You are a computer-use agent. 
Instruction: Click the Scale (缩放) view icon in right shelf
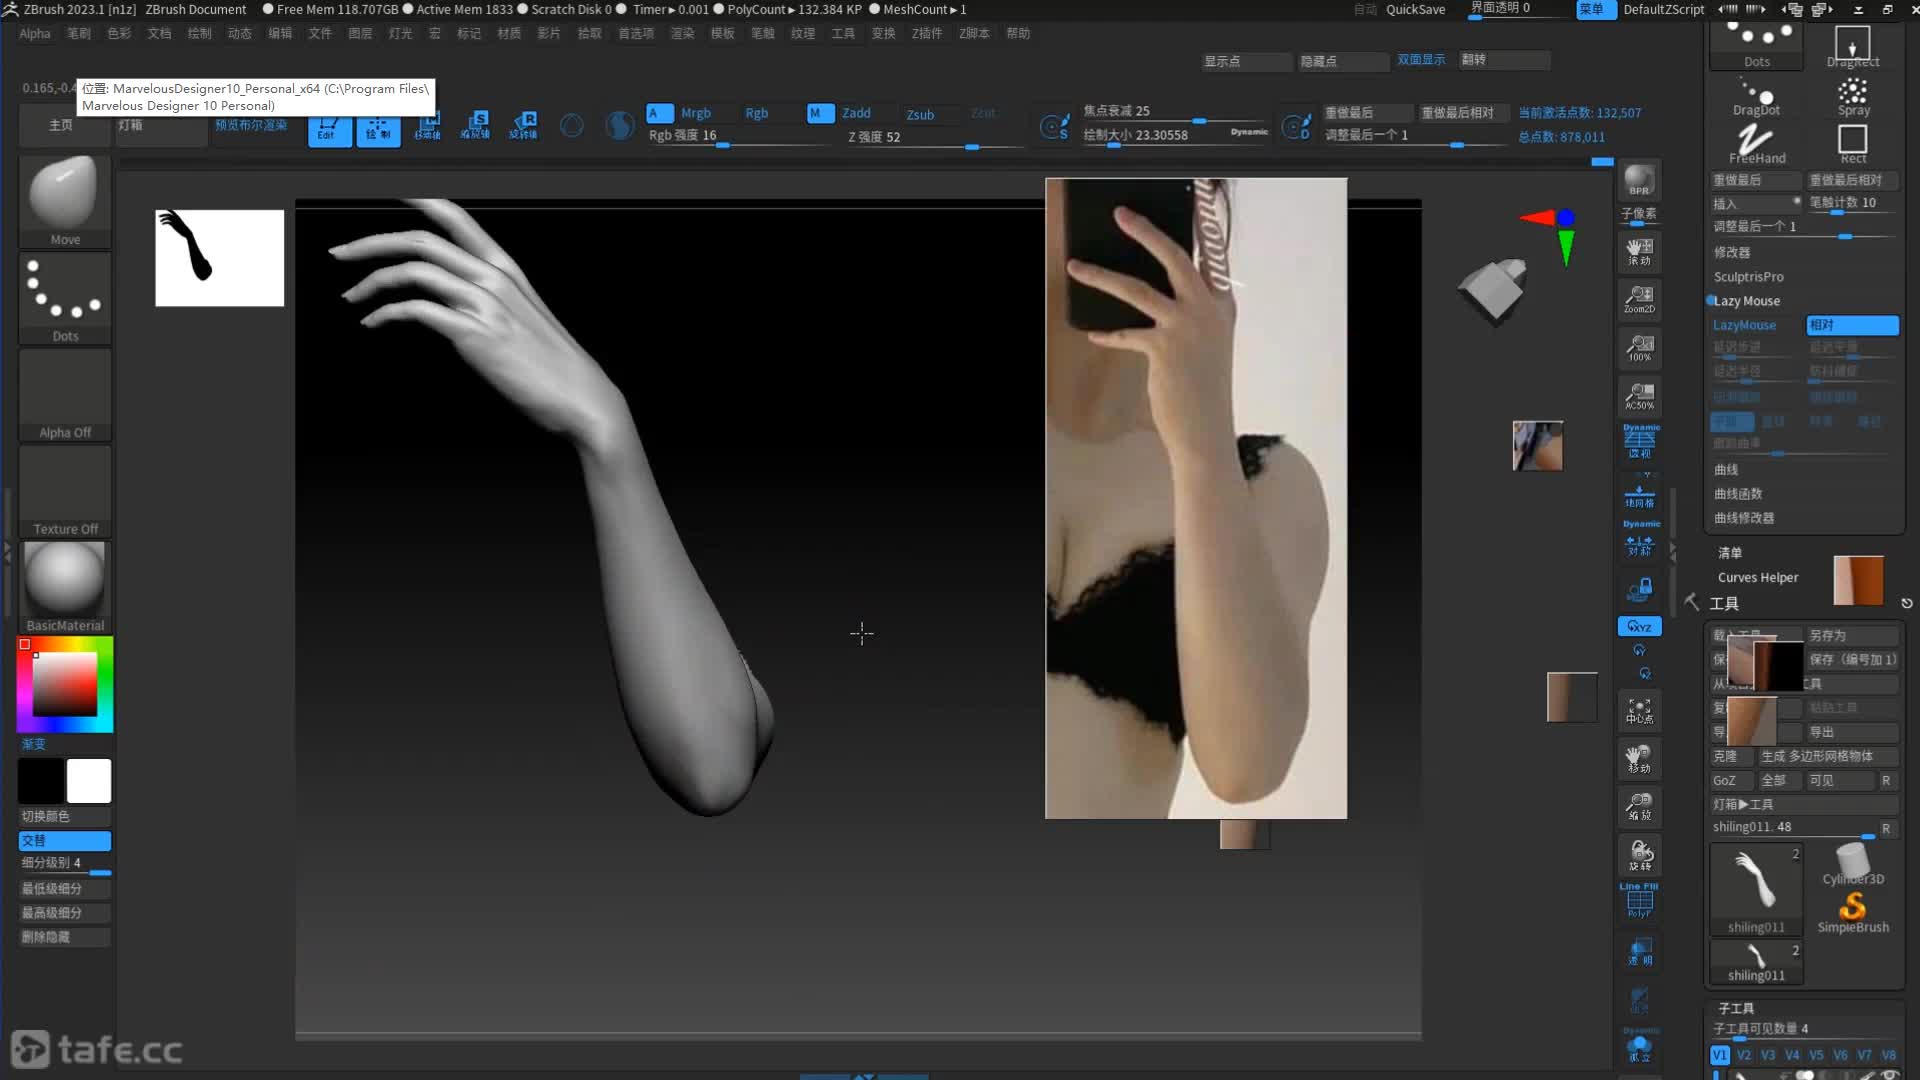(x=1639, y=807)
